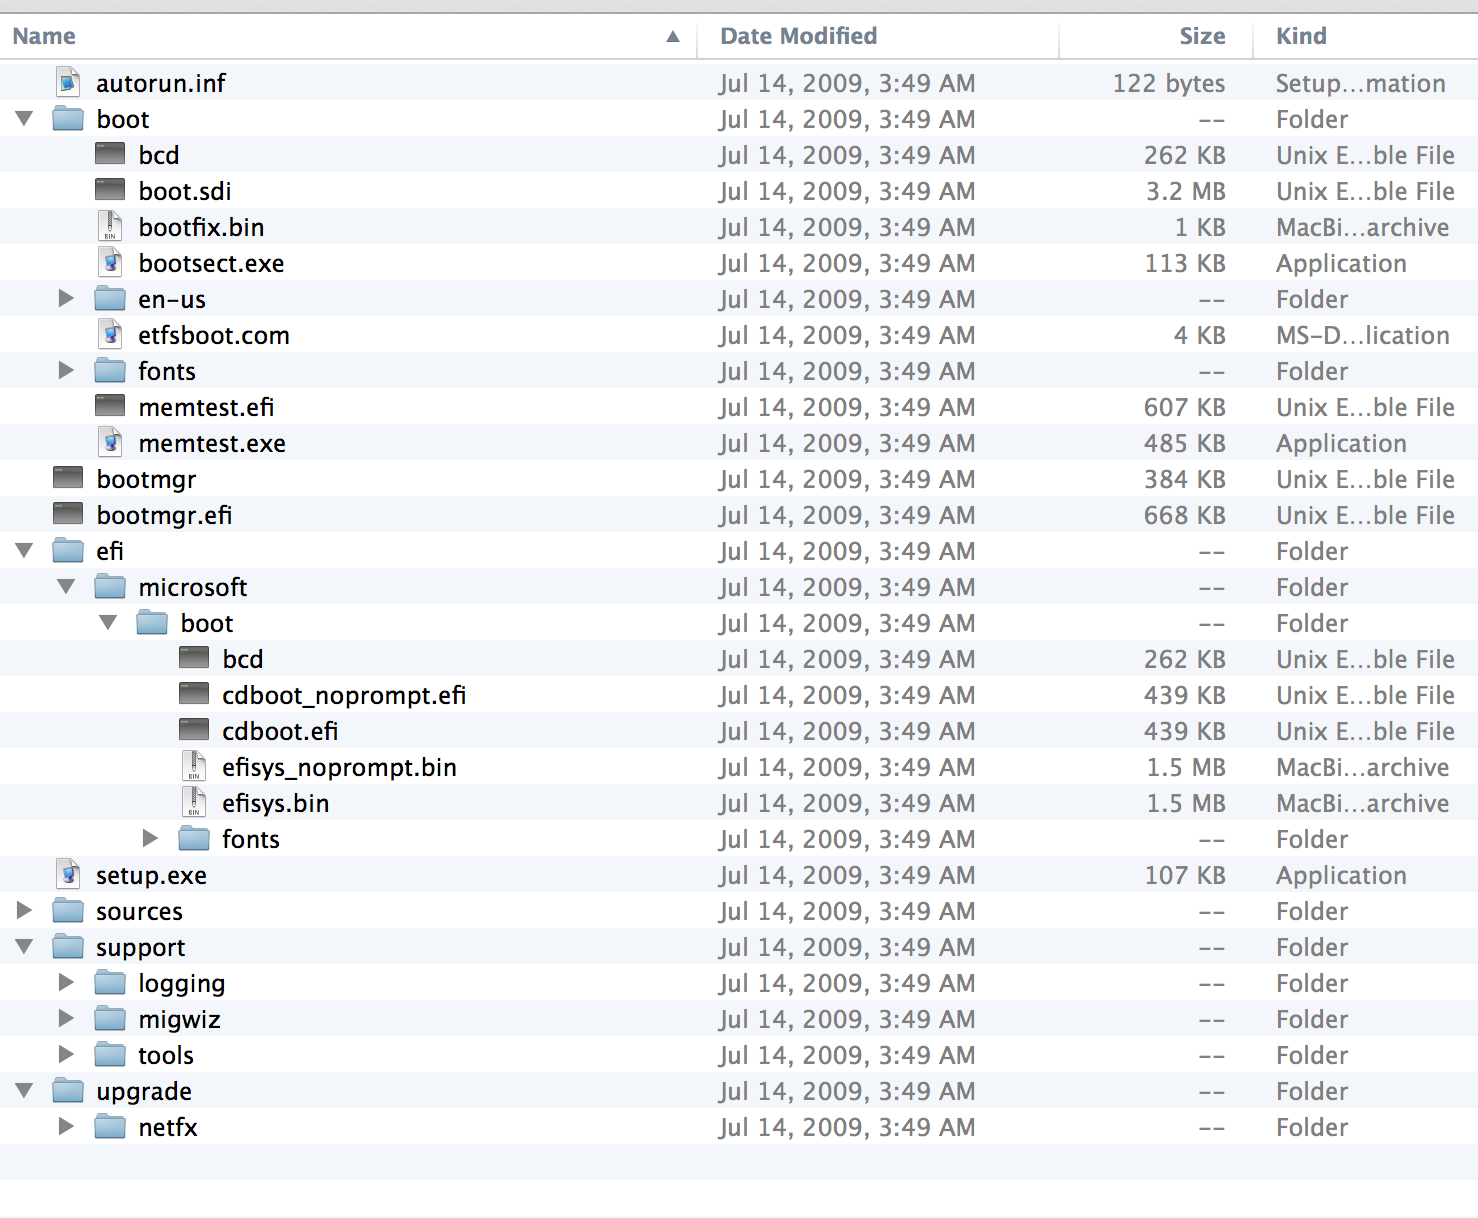Expand the netfx folder under upgrade
This screenshot has height=1218, width=1478.
(x=66, y=1126)
